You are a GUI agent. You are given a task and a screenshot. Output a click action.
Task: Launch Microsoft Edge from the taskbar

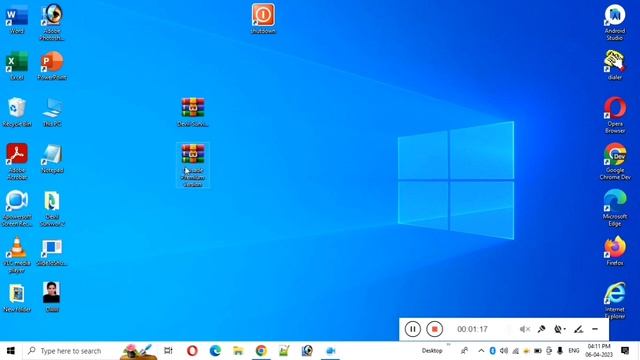click(215, 351)
